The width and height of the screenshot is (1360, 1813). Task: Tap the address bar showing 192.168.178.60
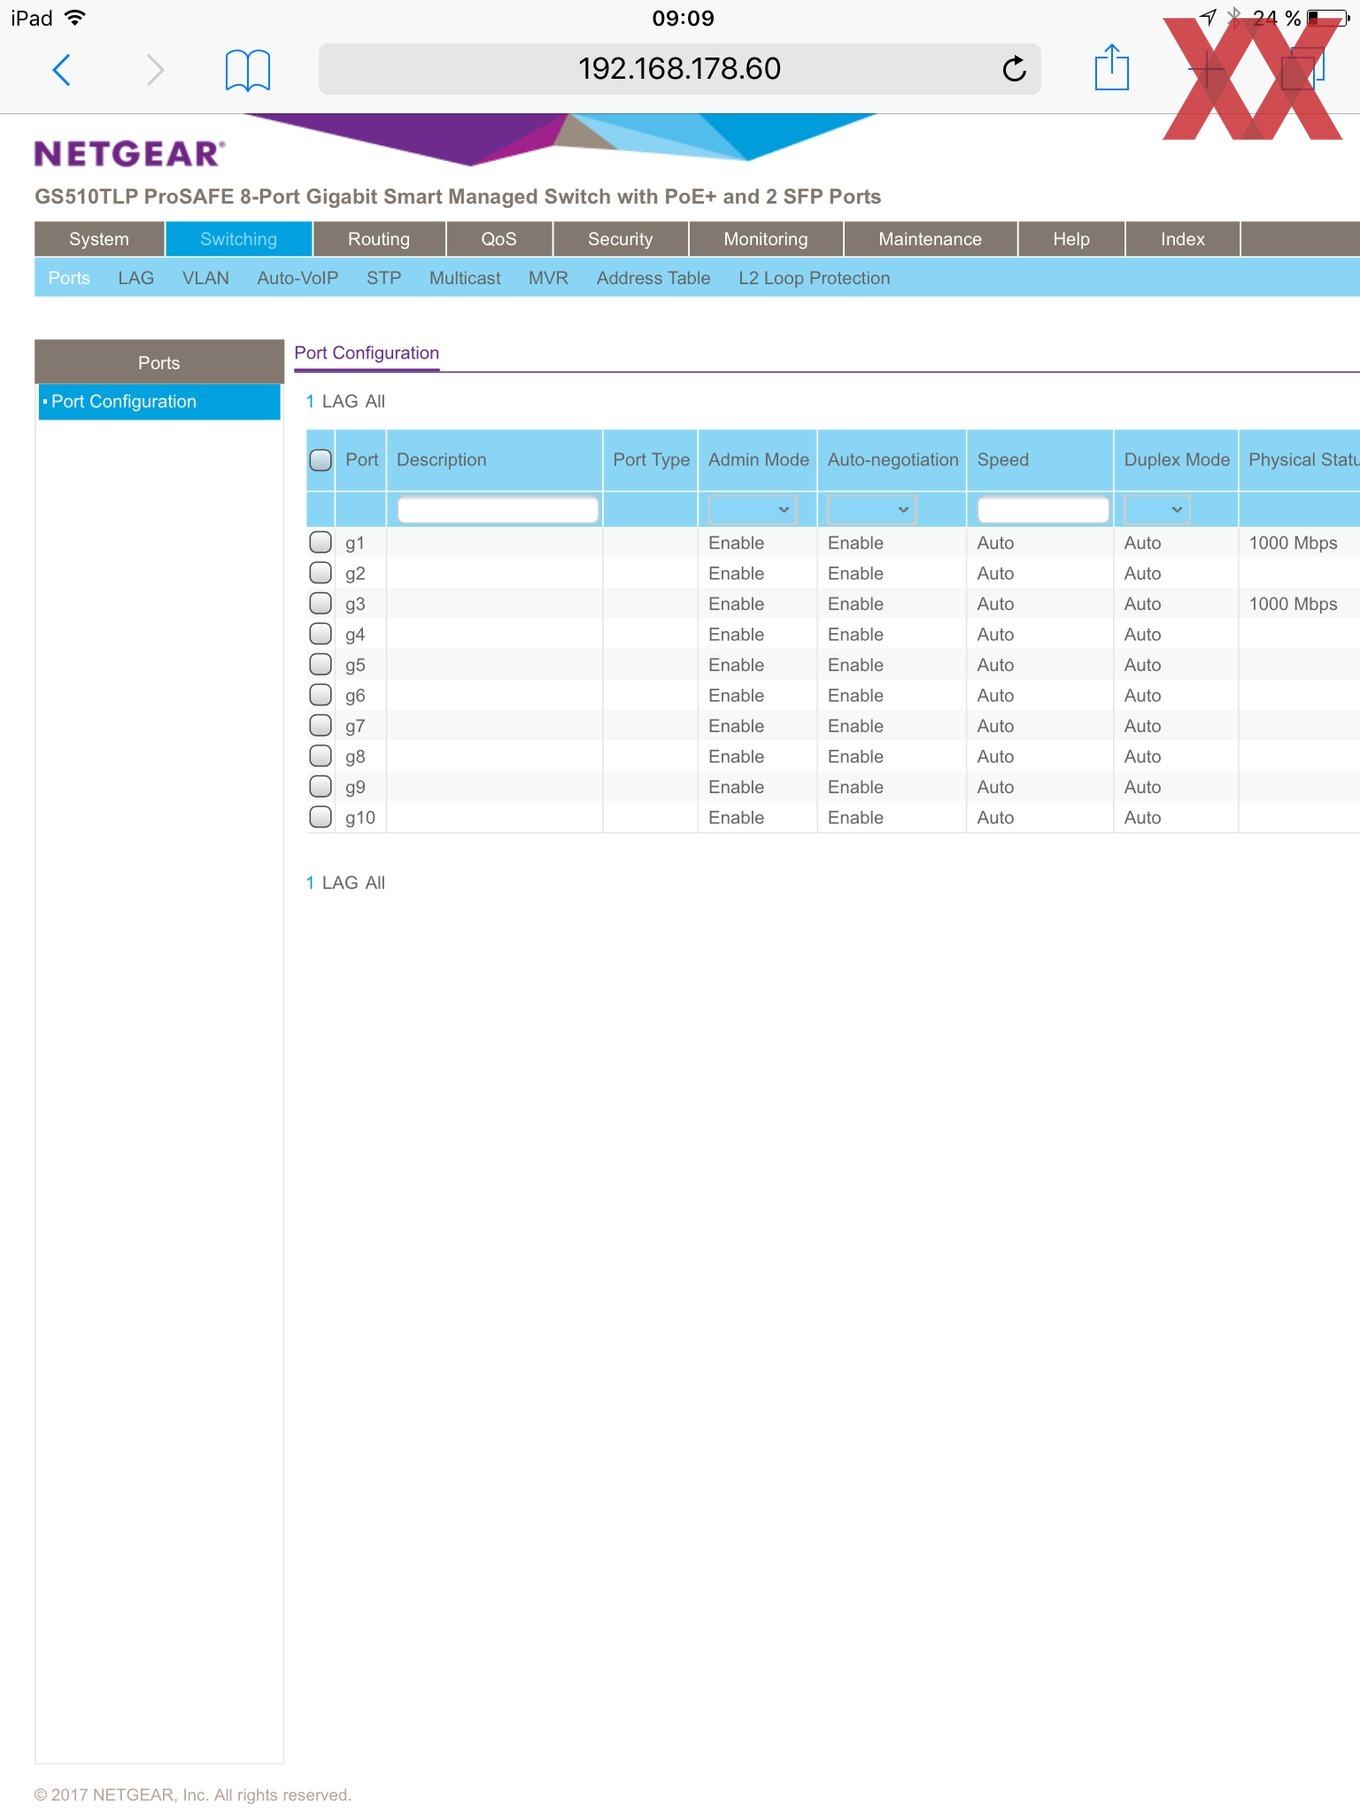pos(679,69)
